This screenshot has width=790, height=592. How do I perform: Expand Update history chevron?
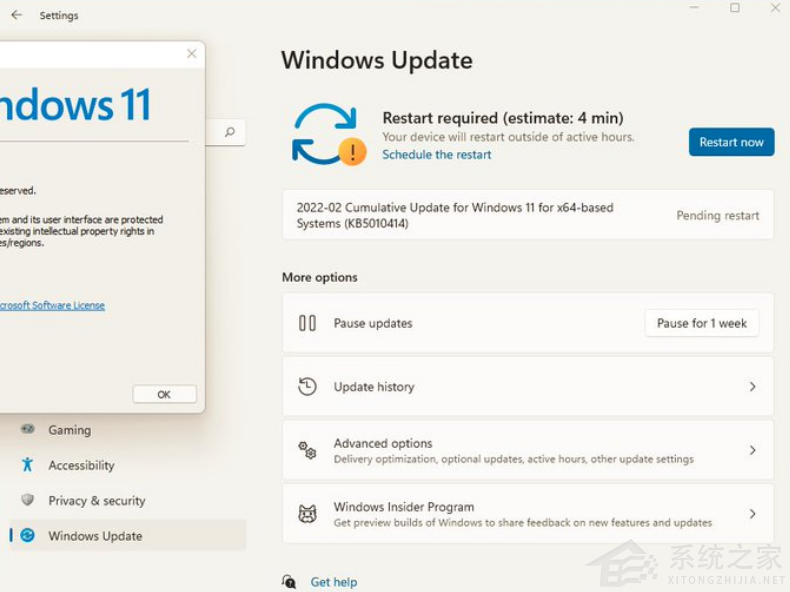[x=752, y=386]
